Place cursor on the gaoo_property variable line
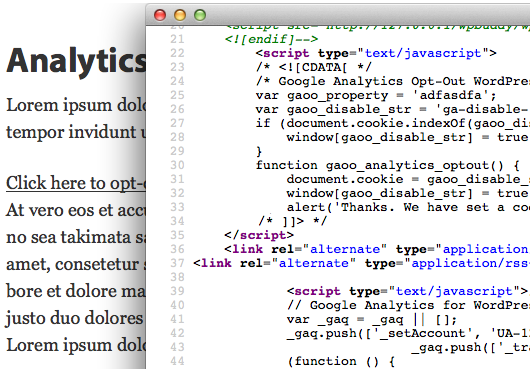 click(376, 96)
